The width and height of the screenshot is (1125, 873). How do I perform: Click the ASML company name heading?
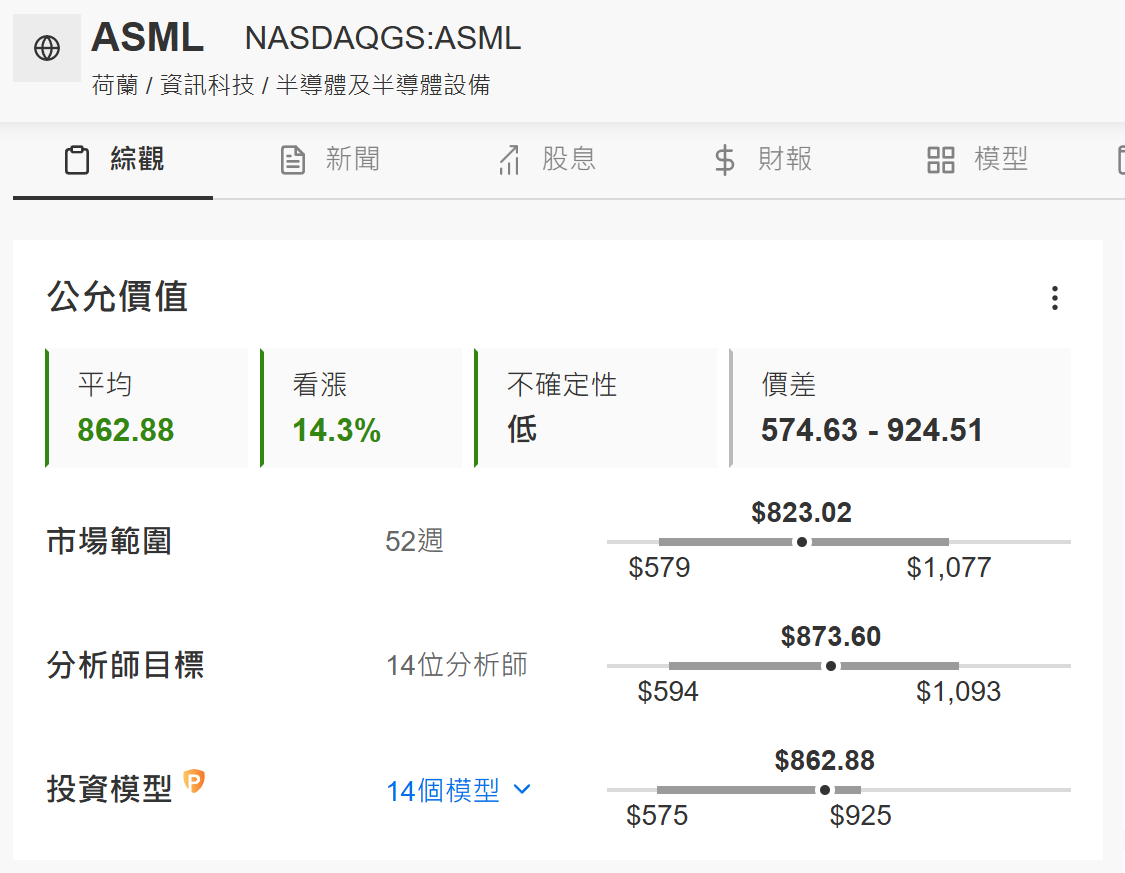click(148, 37)
